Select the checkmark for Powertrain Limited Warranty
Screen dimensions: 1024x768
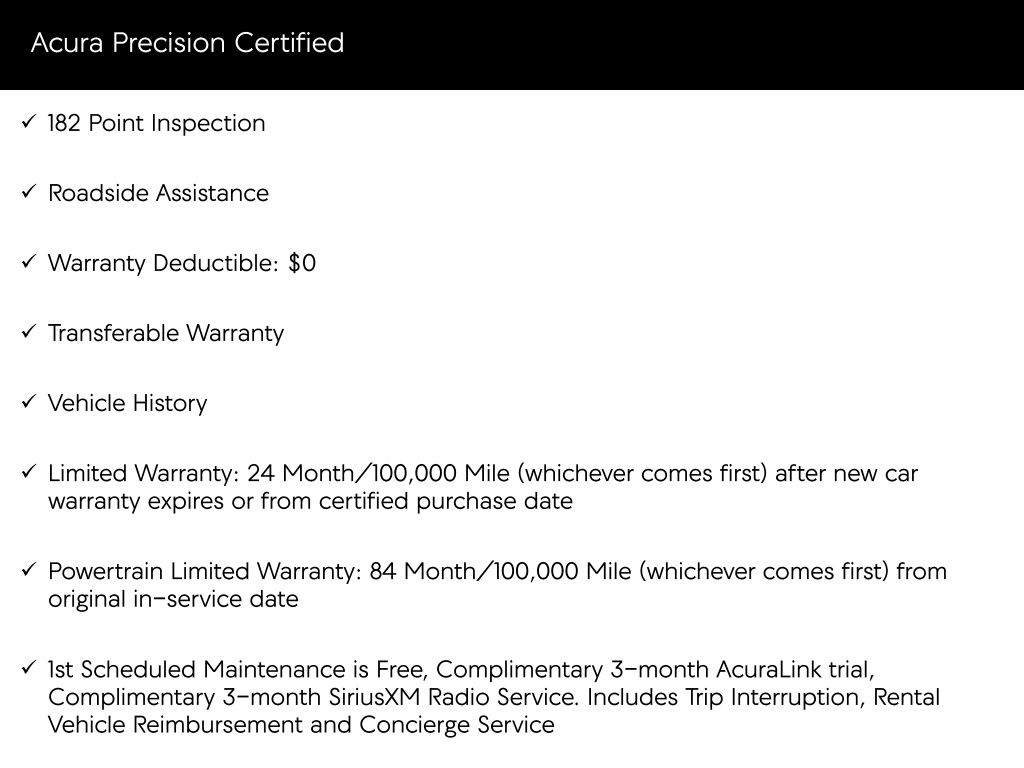(29, 571)
